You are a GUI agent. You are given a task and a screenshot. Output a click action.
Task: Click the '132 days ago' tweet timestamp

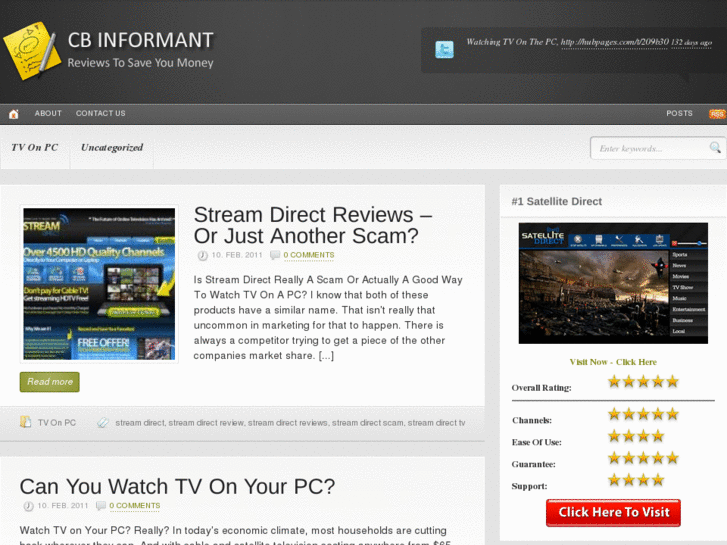point(691,43)
